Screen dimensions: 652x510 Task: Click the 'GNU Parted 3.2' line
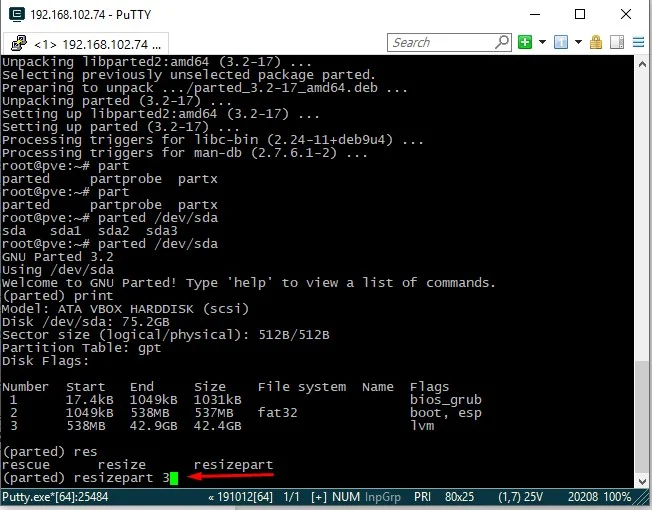(57, 257)
